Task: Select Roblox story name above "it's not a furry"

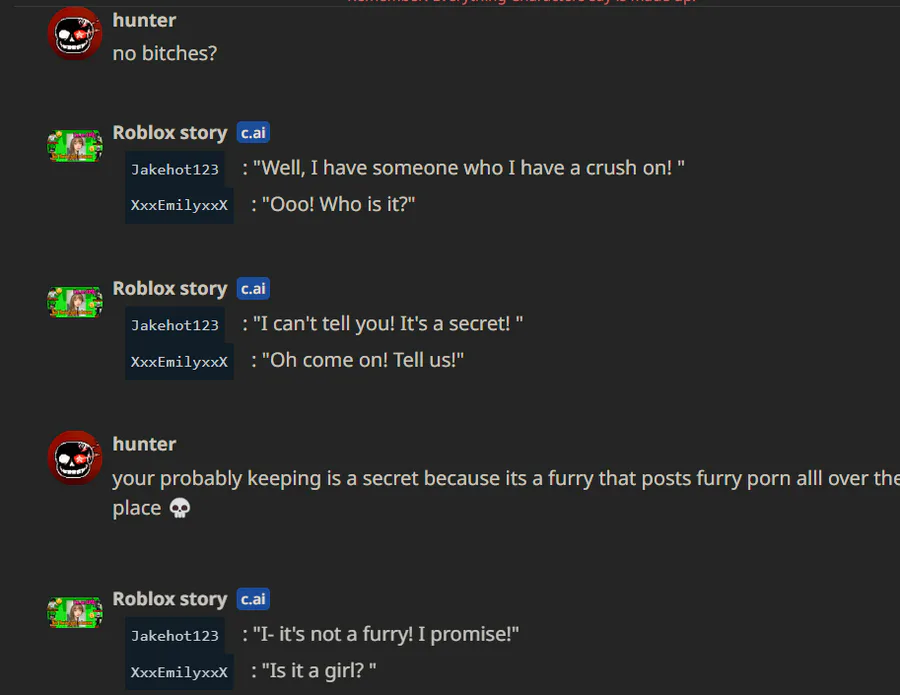Action: point(170,599)
